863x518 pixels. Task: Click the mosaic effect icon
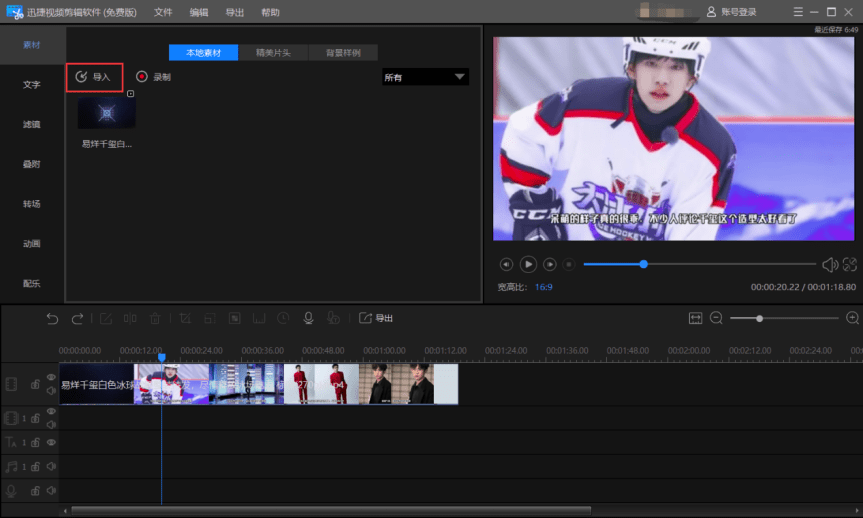234,318
